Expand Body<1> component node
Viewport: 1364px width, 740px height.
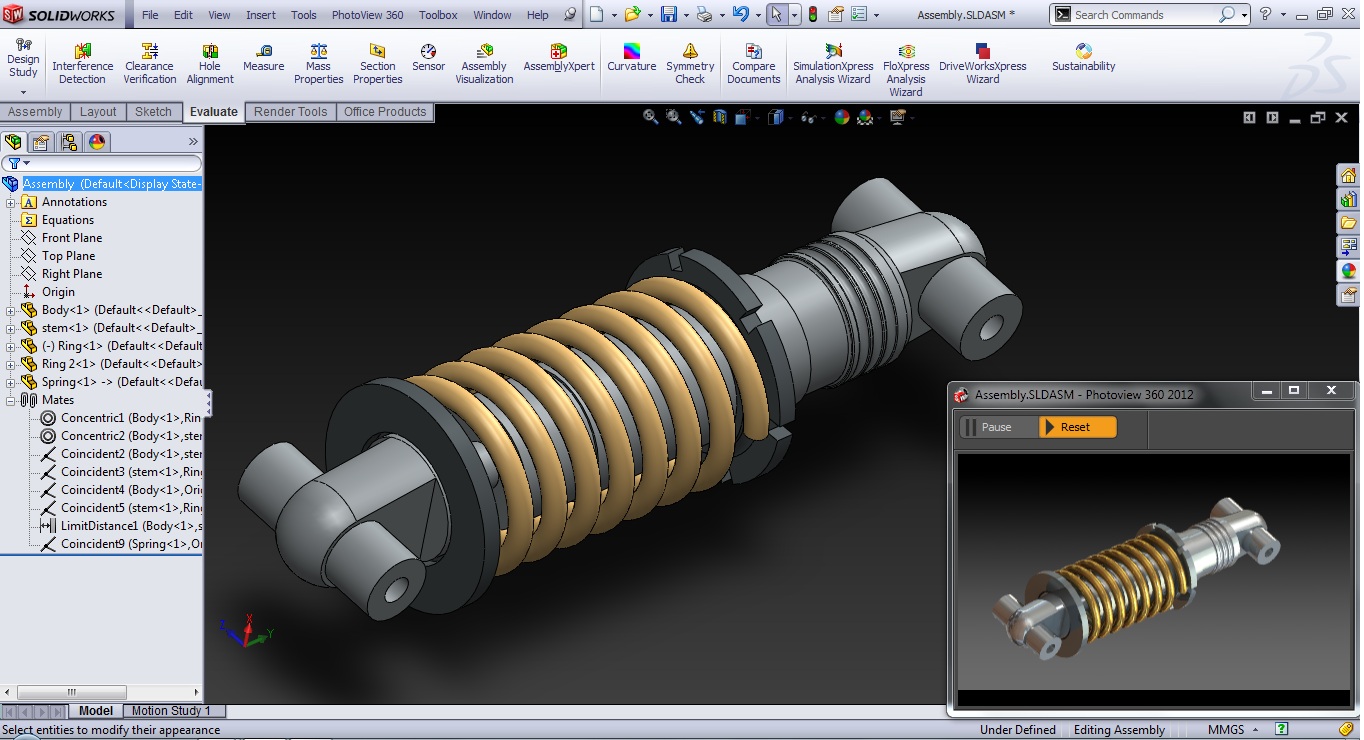pyautogui.click(x=11, y=310)
